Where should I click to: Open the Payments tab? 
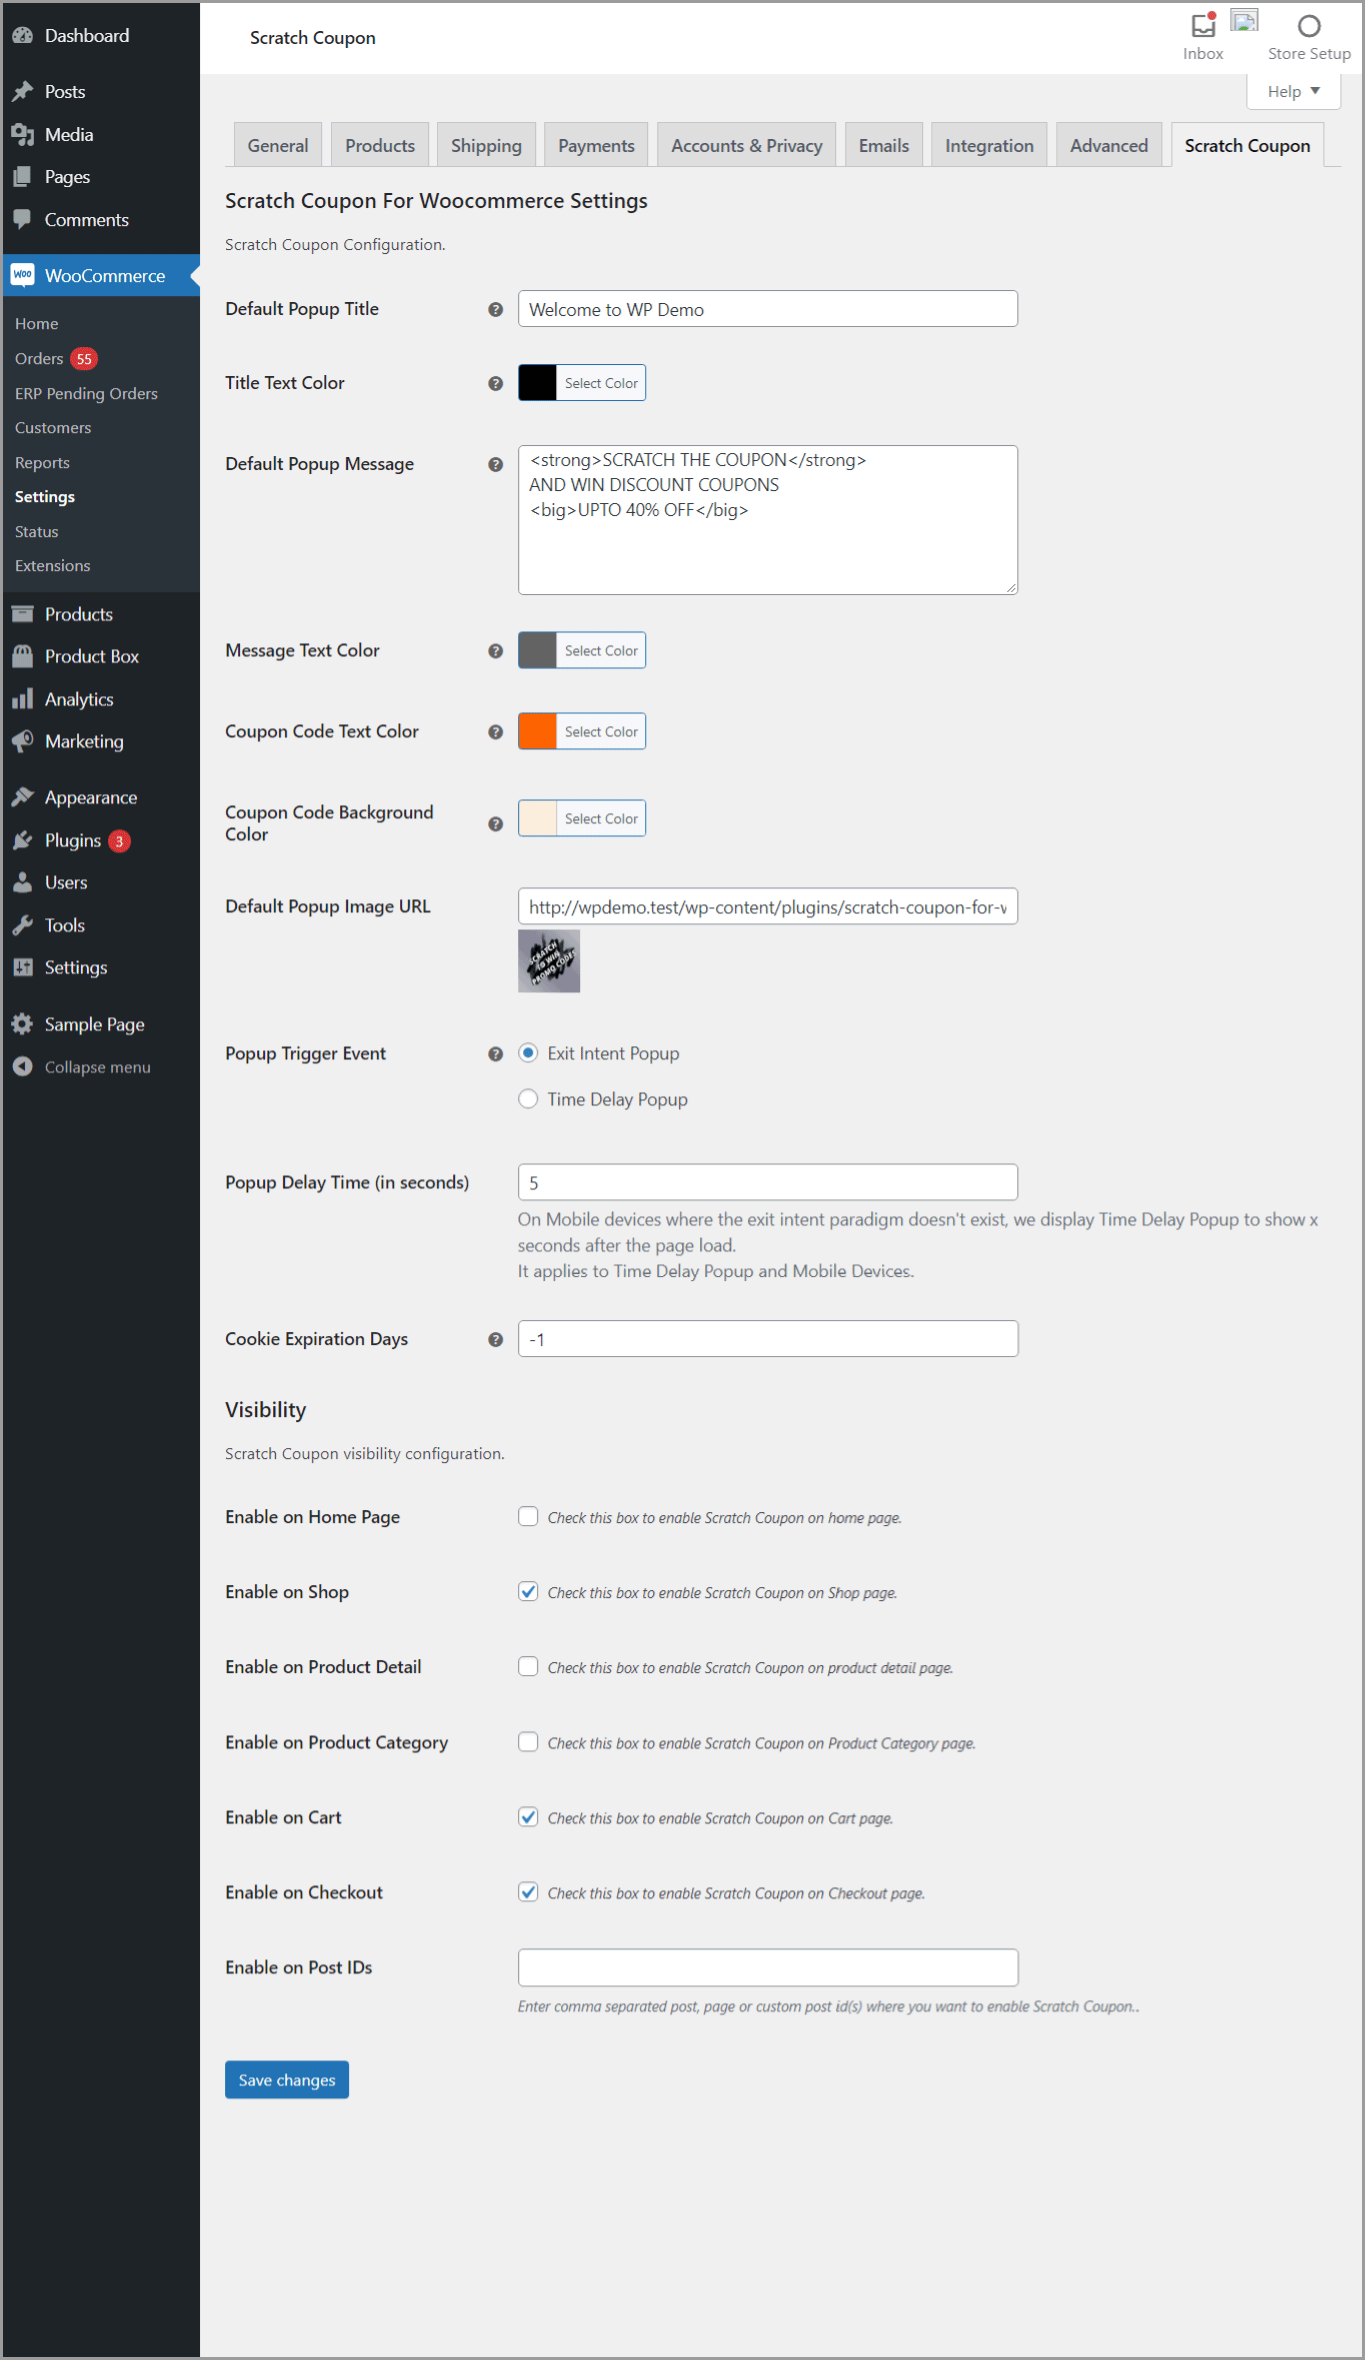(x=596, y=145)
